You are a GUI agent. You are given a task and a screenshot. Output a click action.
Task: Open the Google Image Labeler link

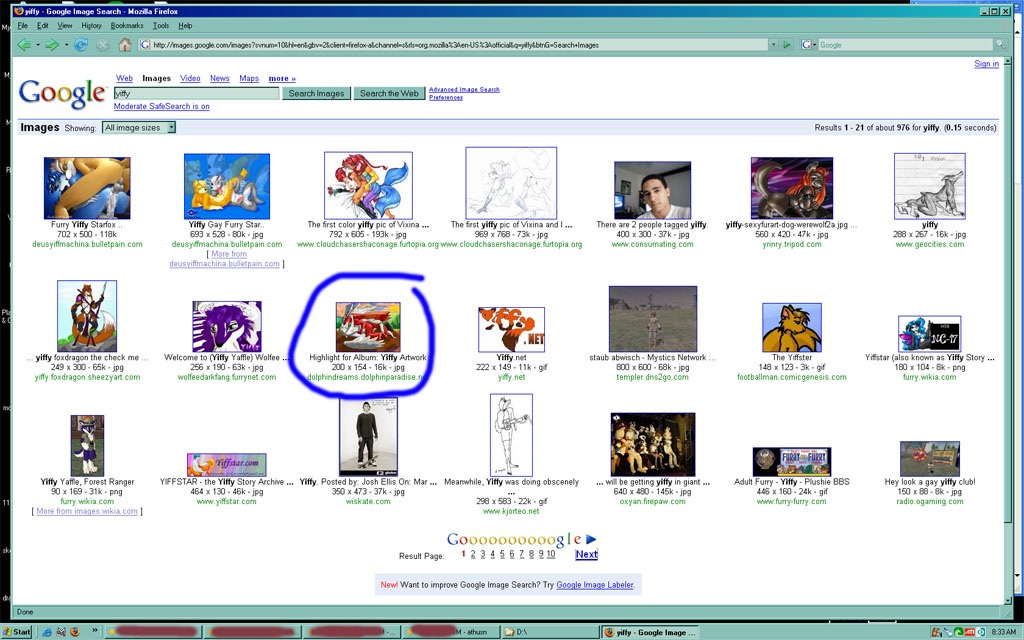595,584
